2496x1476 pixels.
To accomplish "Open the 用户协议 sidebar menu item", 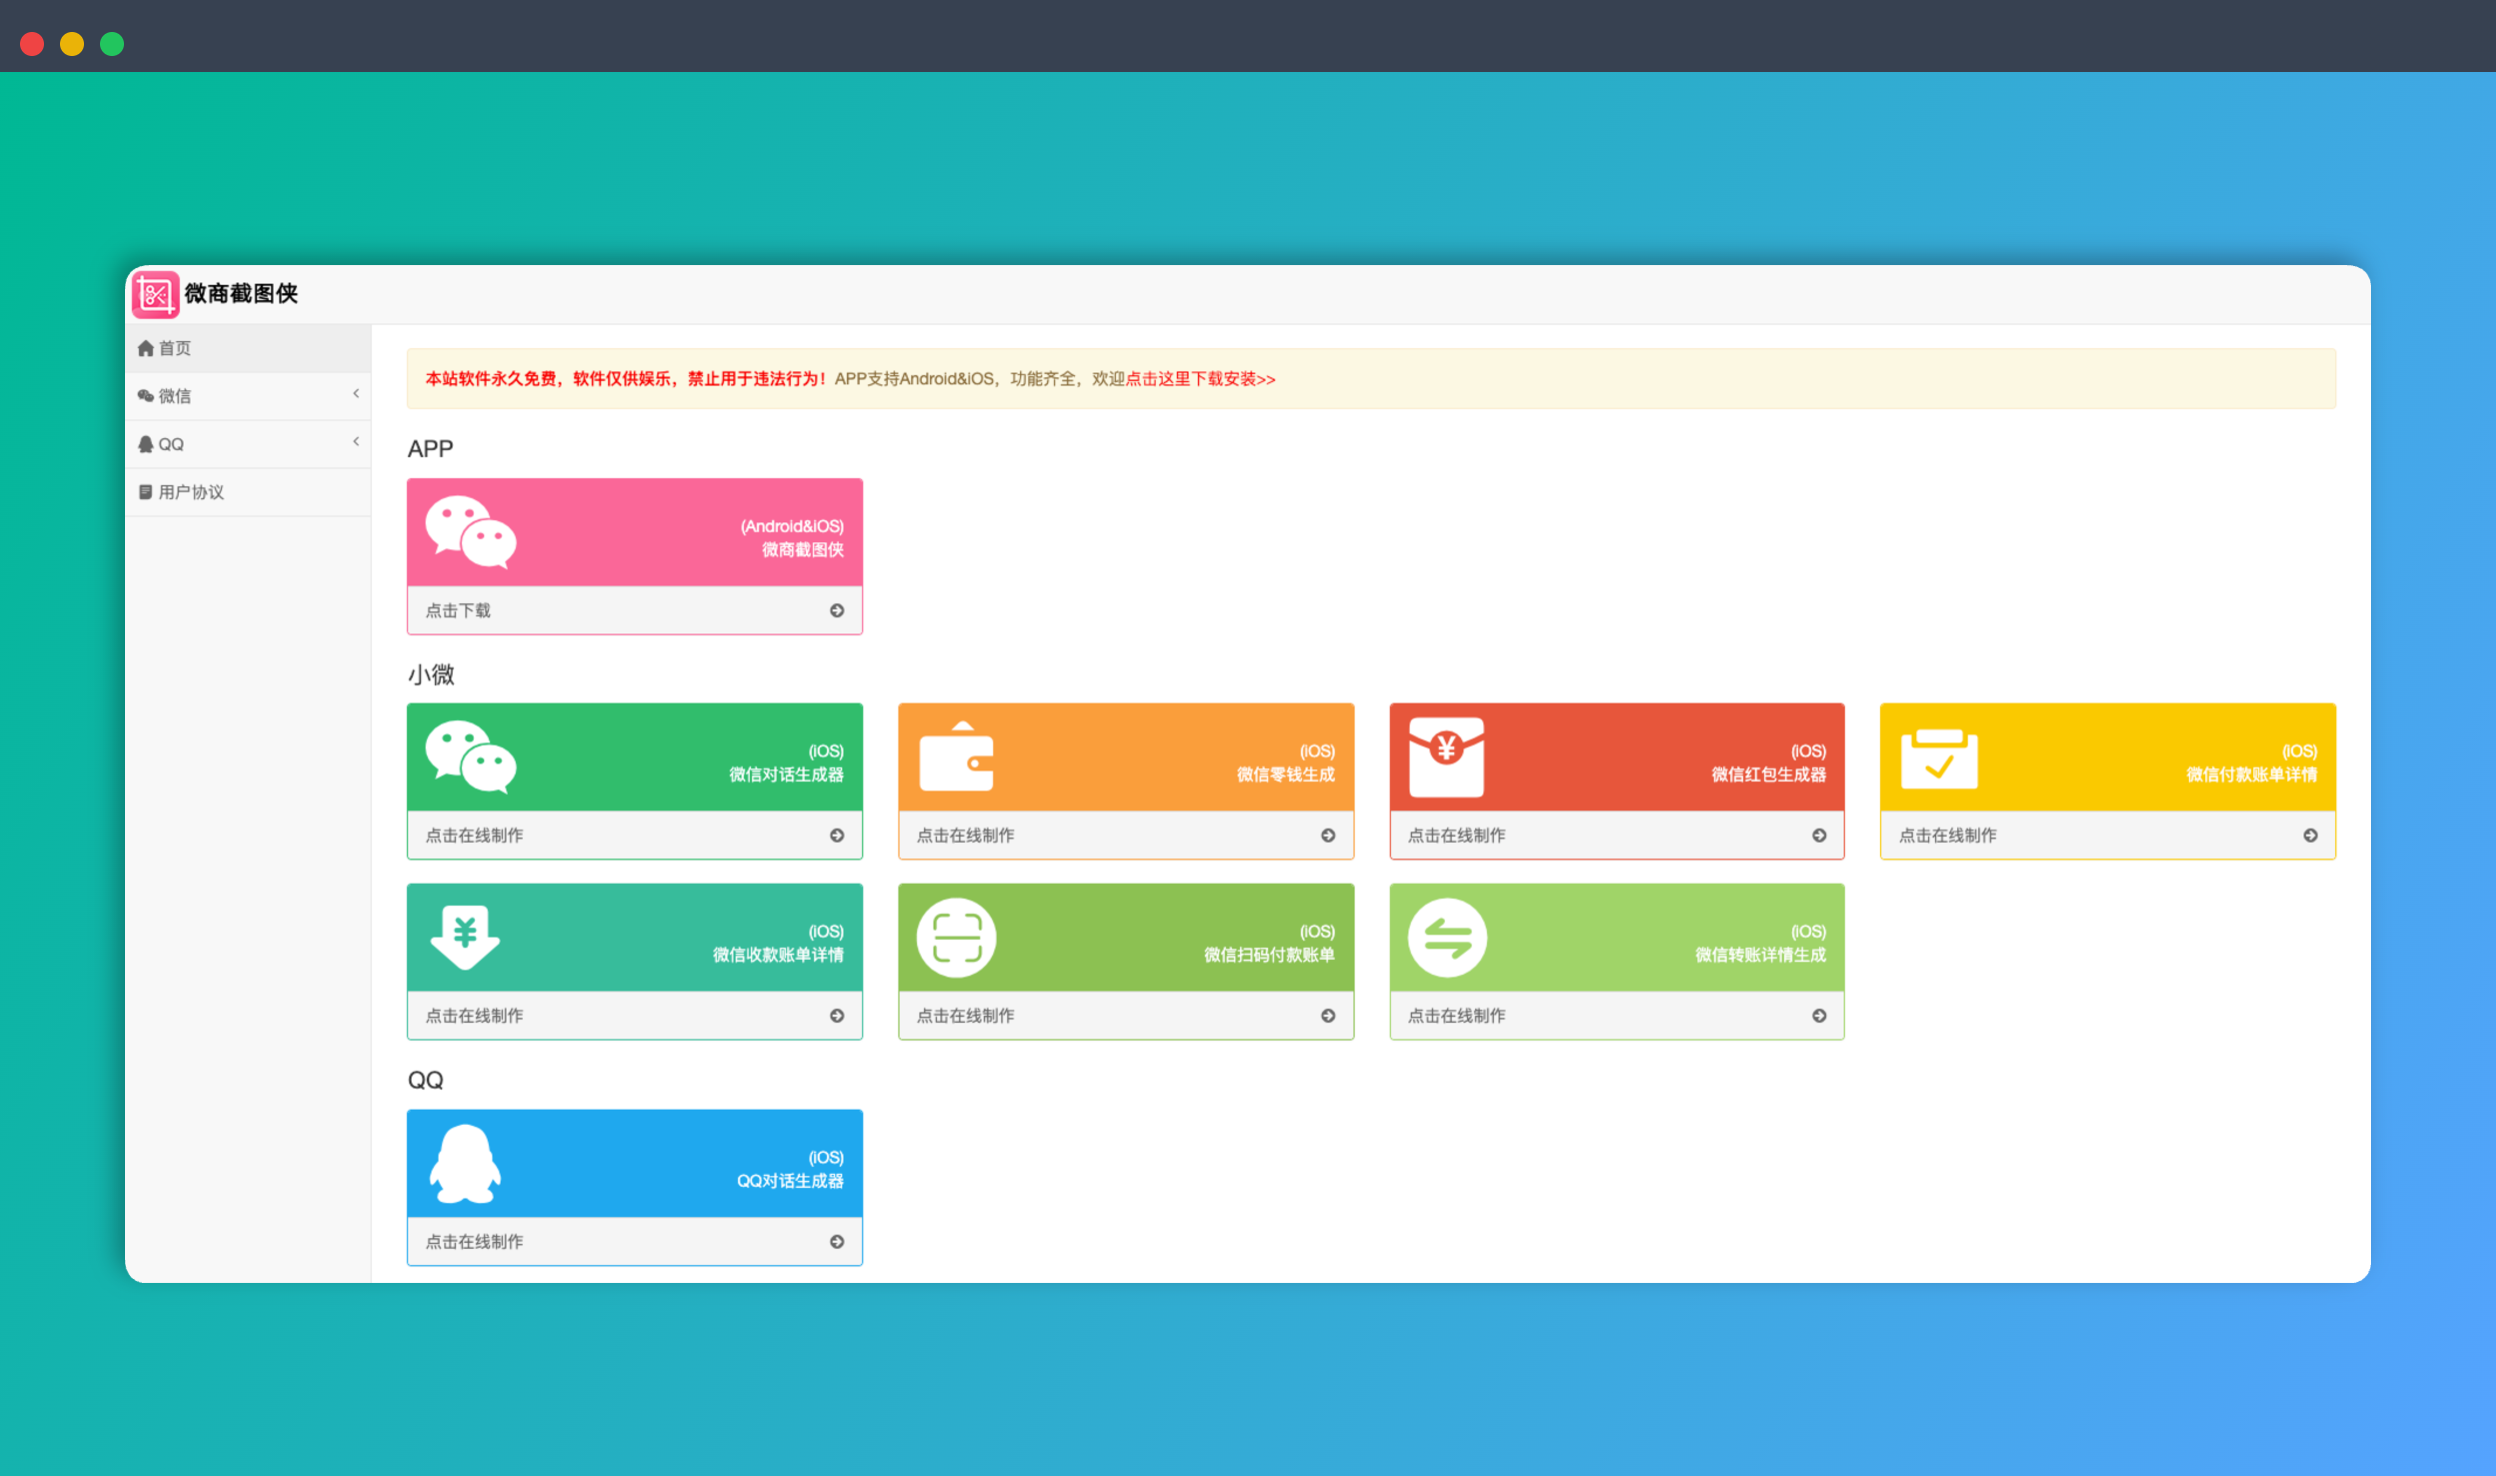I will point(191,492).
